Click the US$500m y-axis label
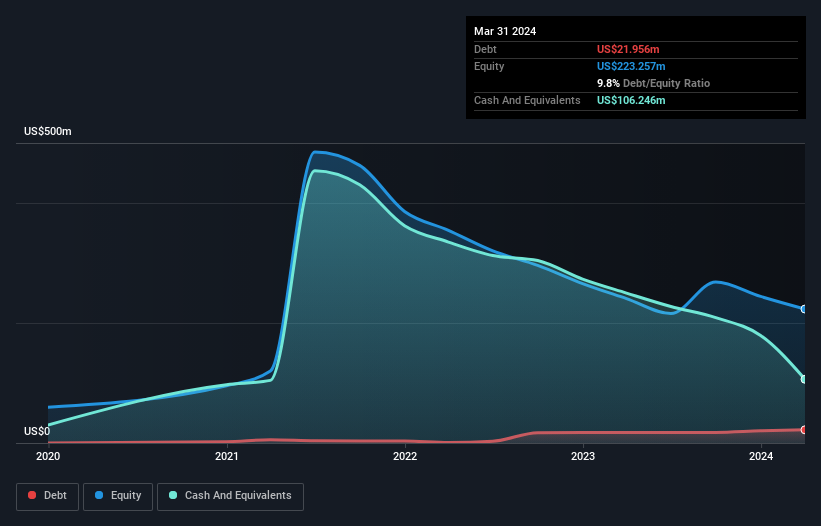821x526 pixels. click(x=48, y=131)
